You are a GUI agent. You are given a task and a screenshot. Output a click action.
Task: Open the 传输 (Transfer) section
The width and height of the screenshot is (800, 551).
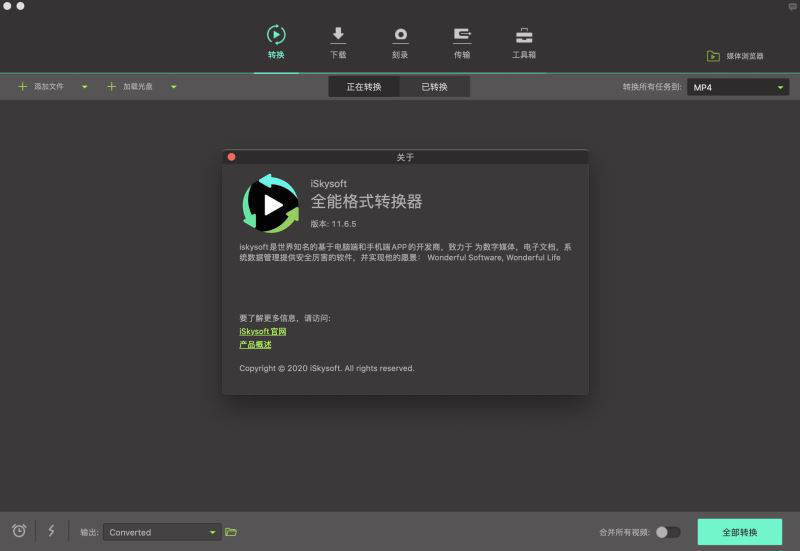[462, 42]
